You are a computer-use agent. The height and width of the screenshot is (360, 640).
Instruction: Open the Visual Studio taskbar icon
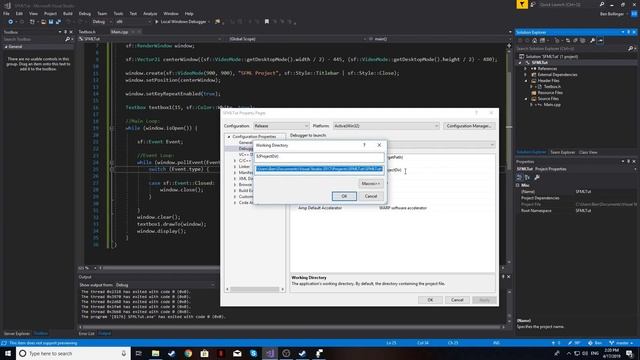(x=270, y=353)
